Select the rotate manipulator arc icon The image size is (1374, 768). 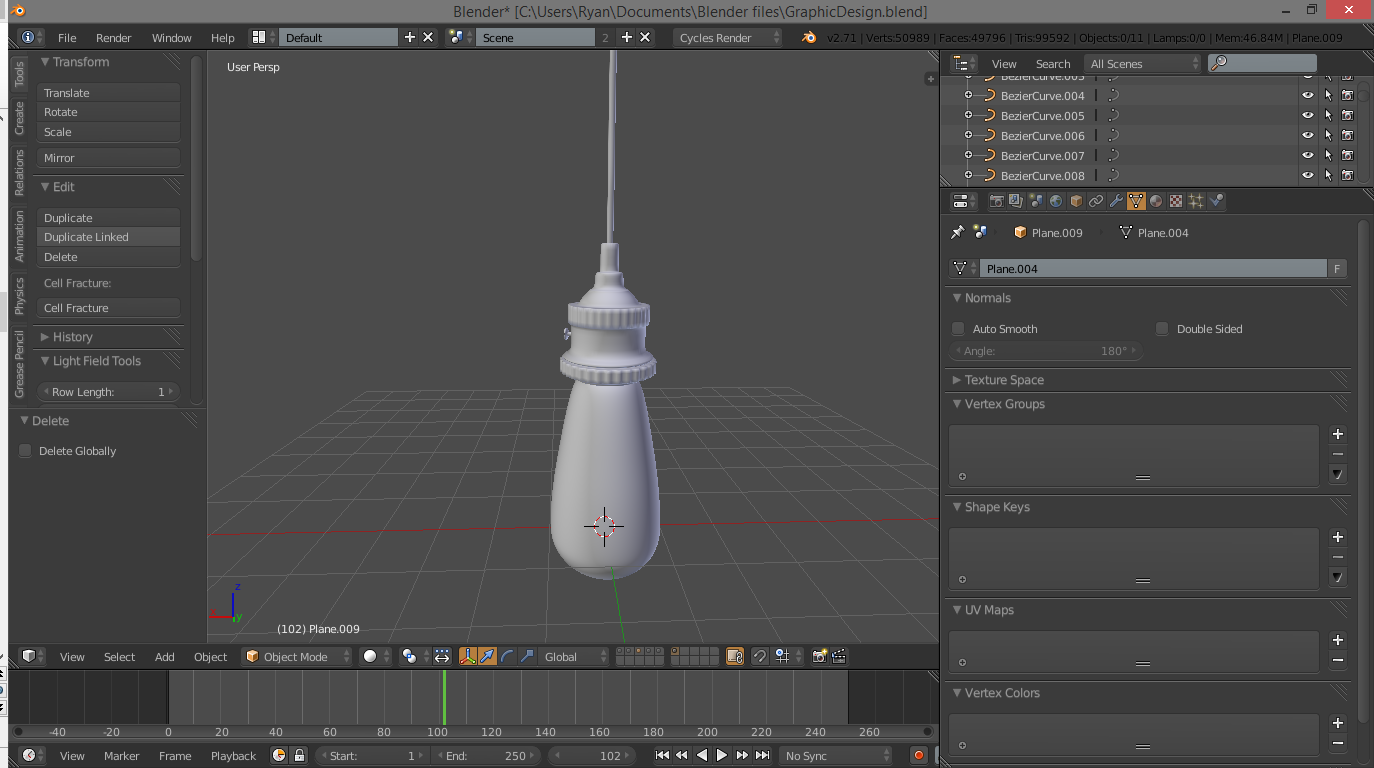click(x=506, y=656)
